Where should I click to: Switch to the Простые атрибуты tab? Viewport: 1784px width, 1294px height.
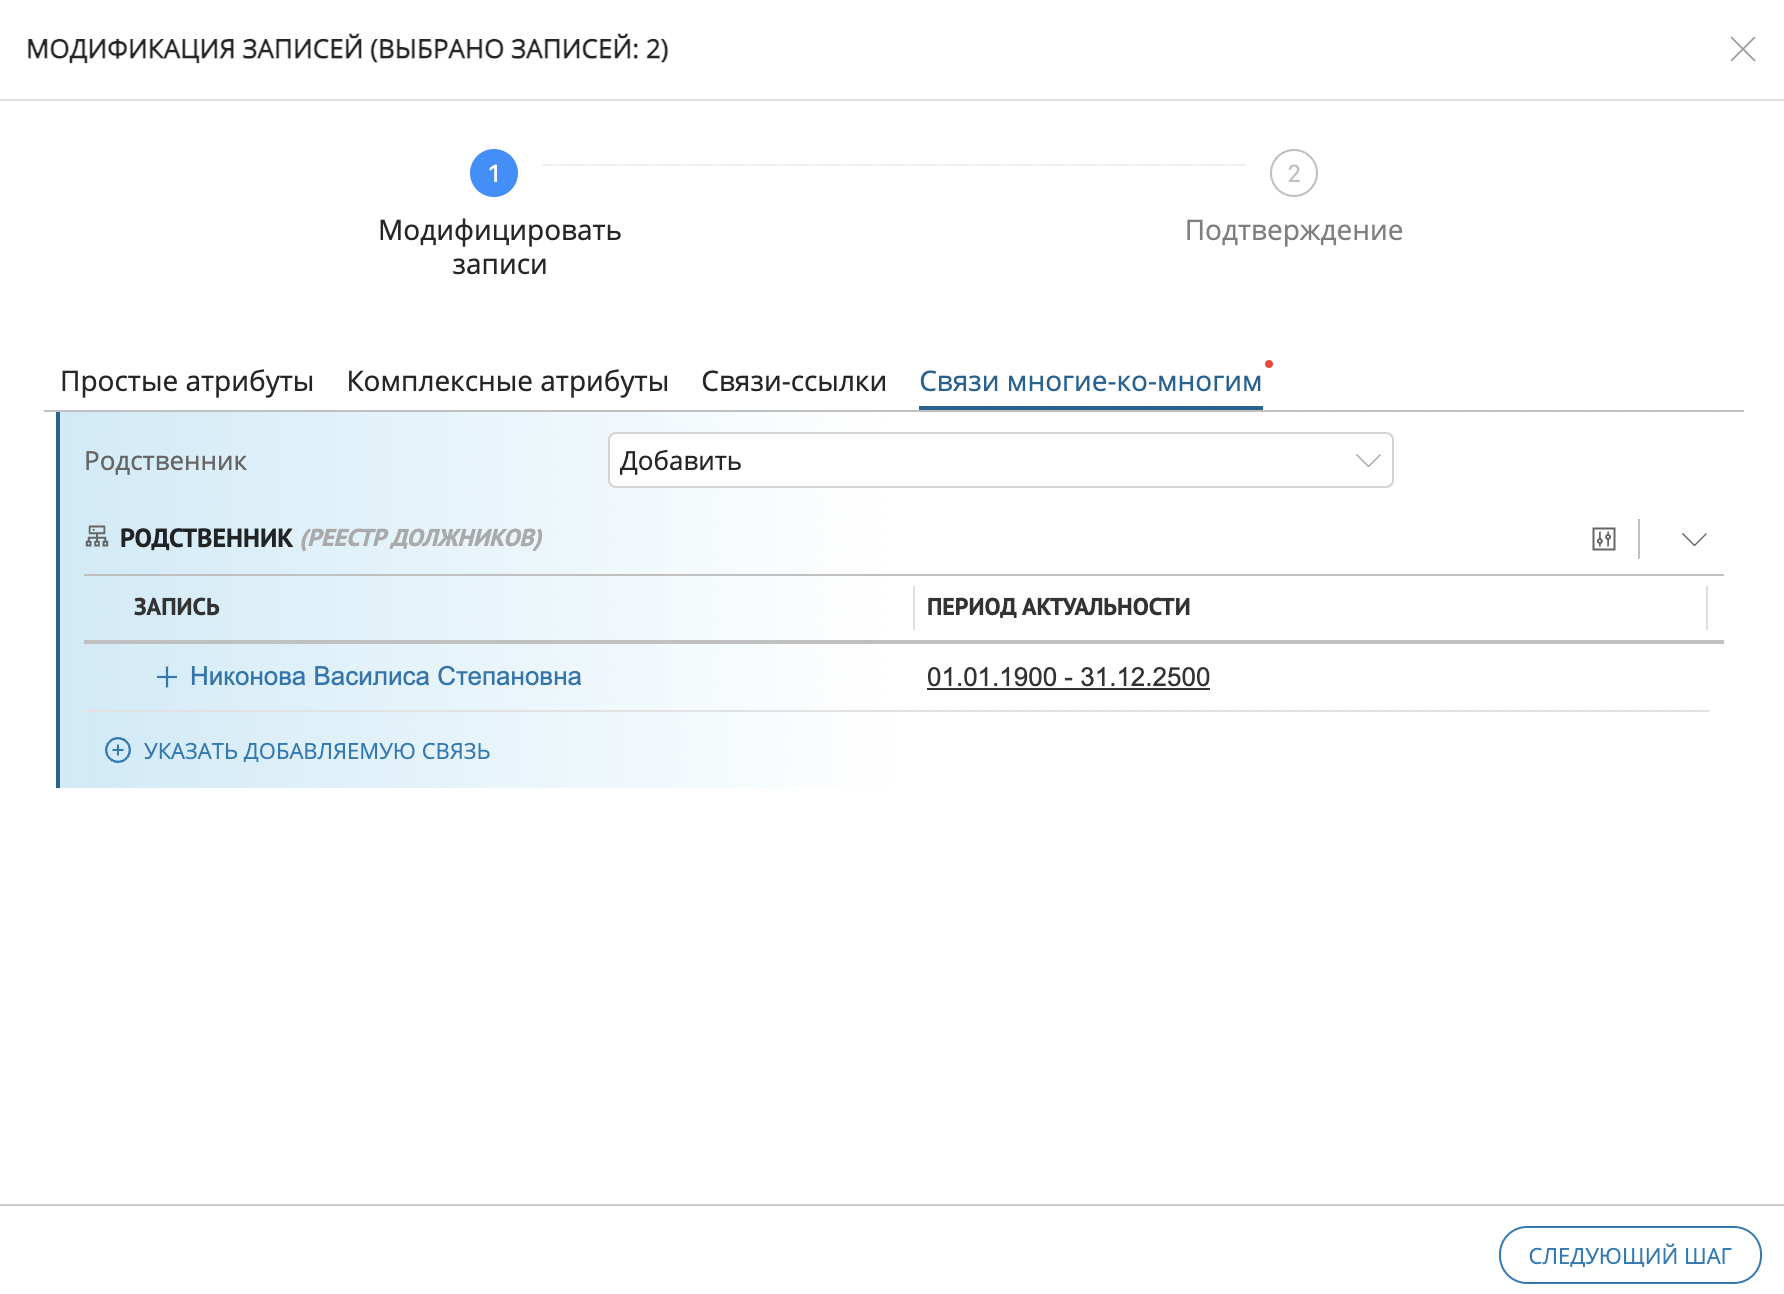click(x=187, y=381)
